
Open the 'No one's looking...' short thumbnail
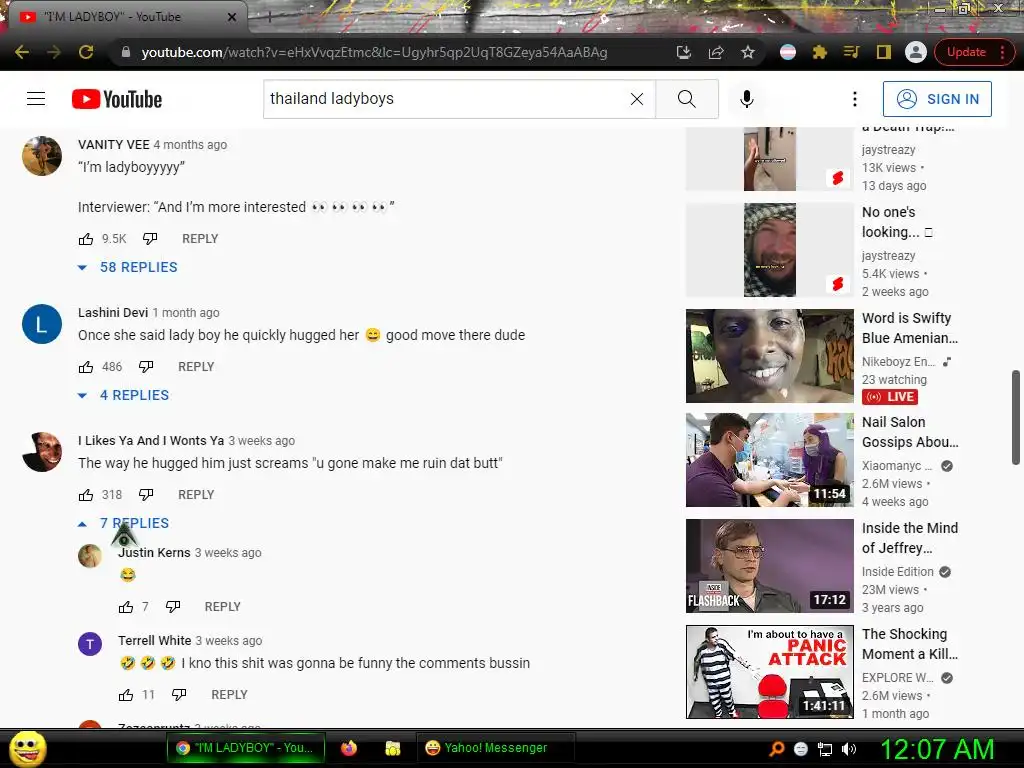point(769,249)
